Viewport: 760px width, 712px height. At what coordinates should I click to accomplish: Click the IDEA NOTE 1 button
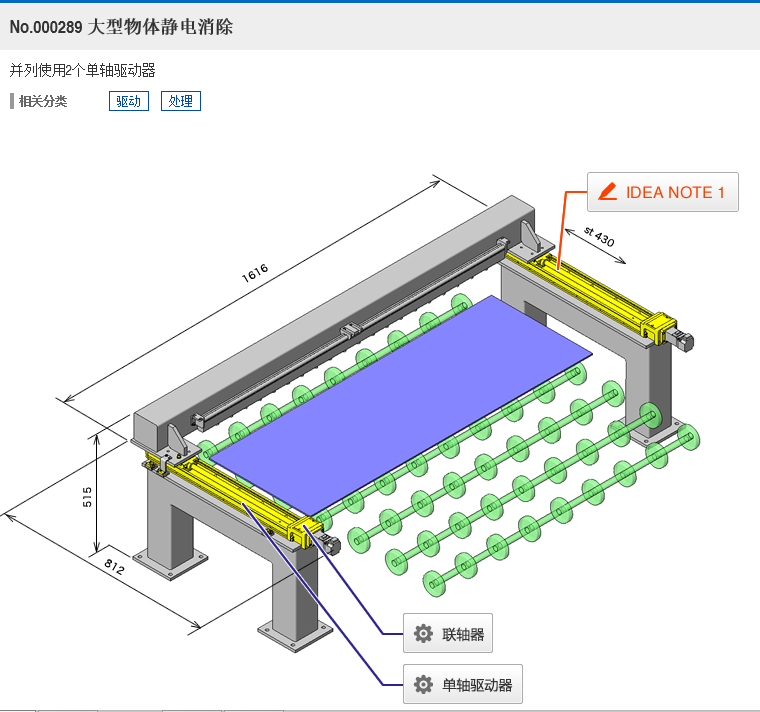pos(663,192)
